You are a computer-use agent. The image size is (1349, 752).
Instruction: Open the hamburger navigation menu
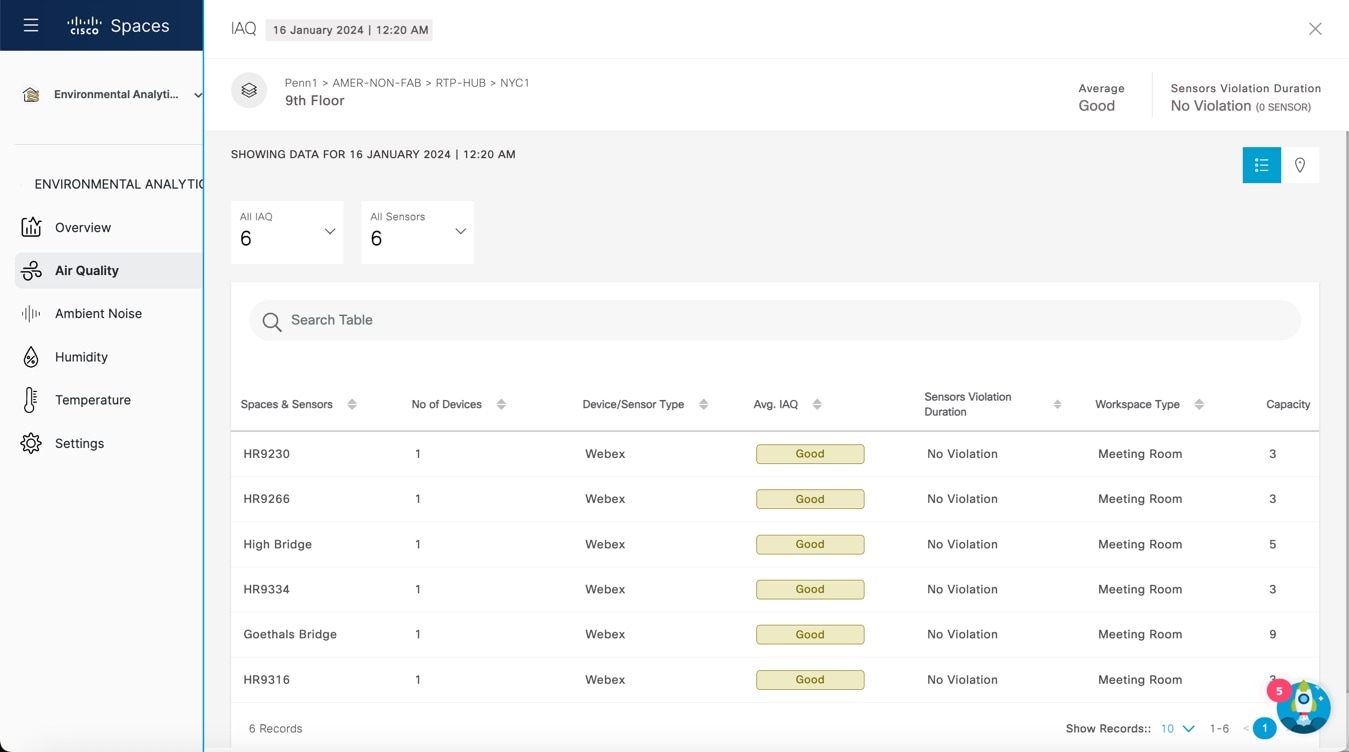pos(31,25)
